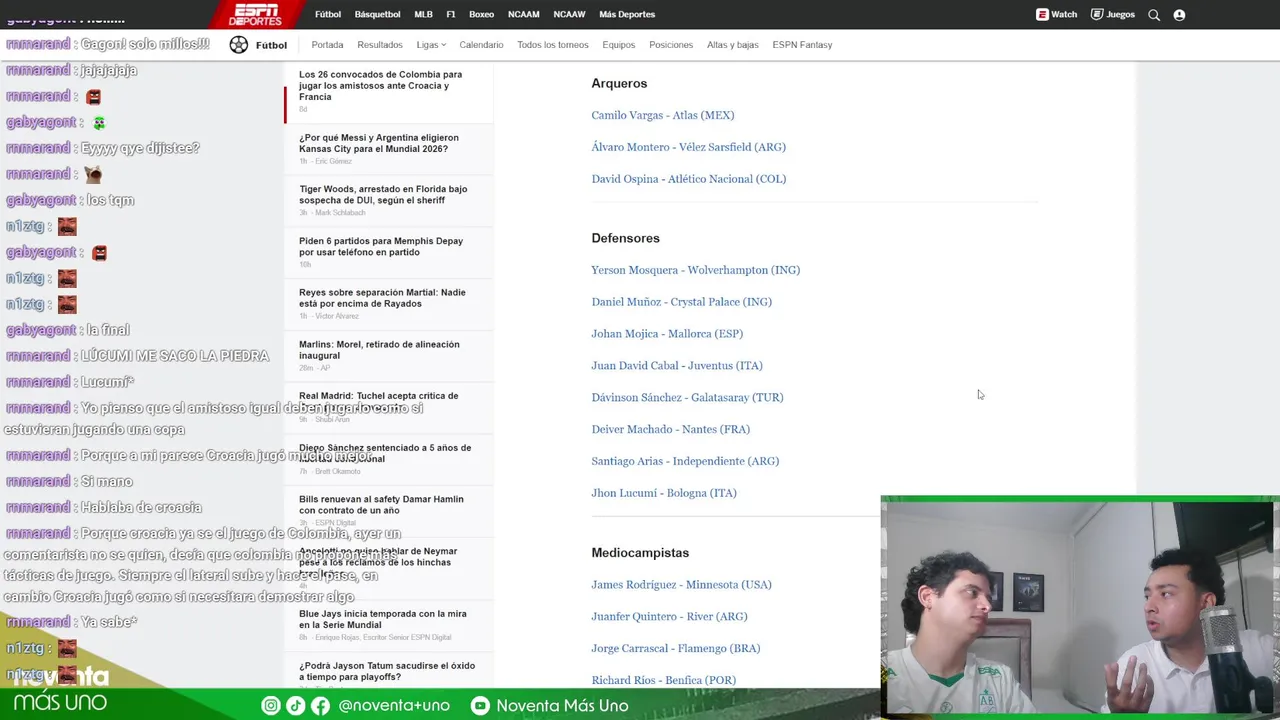The height and width of the screenshot is (720, 1280).
Task: Click Álvaro Montero - Vélez Sarsfield link
Action: (x=688, y=147)
